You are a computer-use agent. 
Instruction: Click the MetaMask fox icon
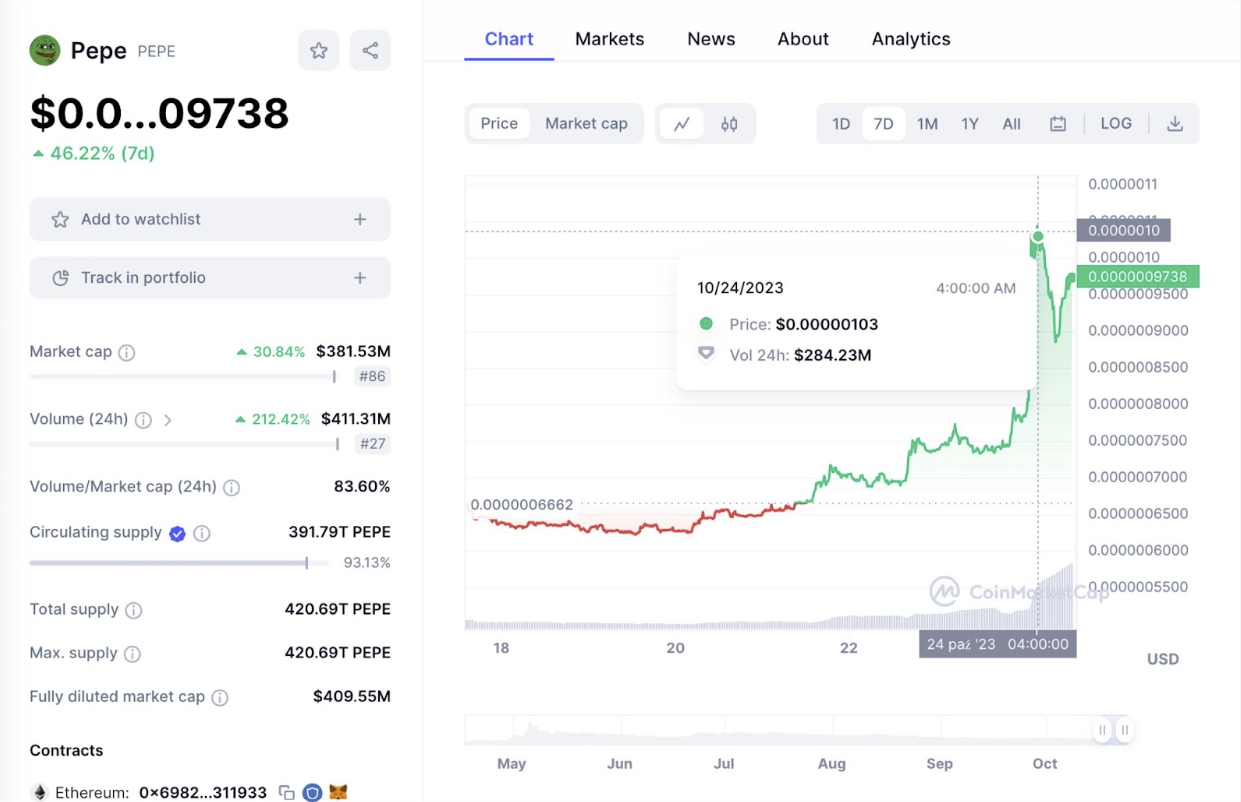click(339, 792)
